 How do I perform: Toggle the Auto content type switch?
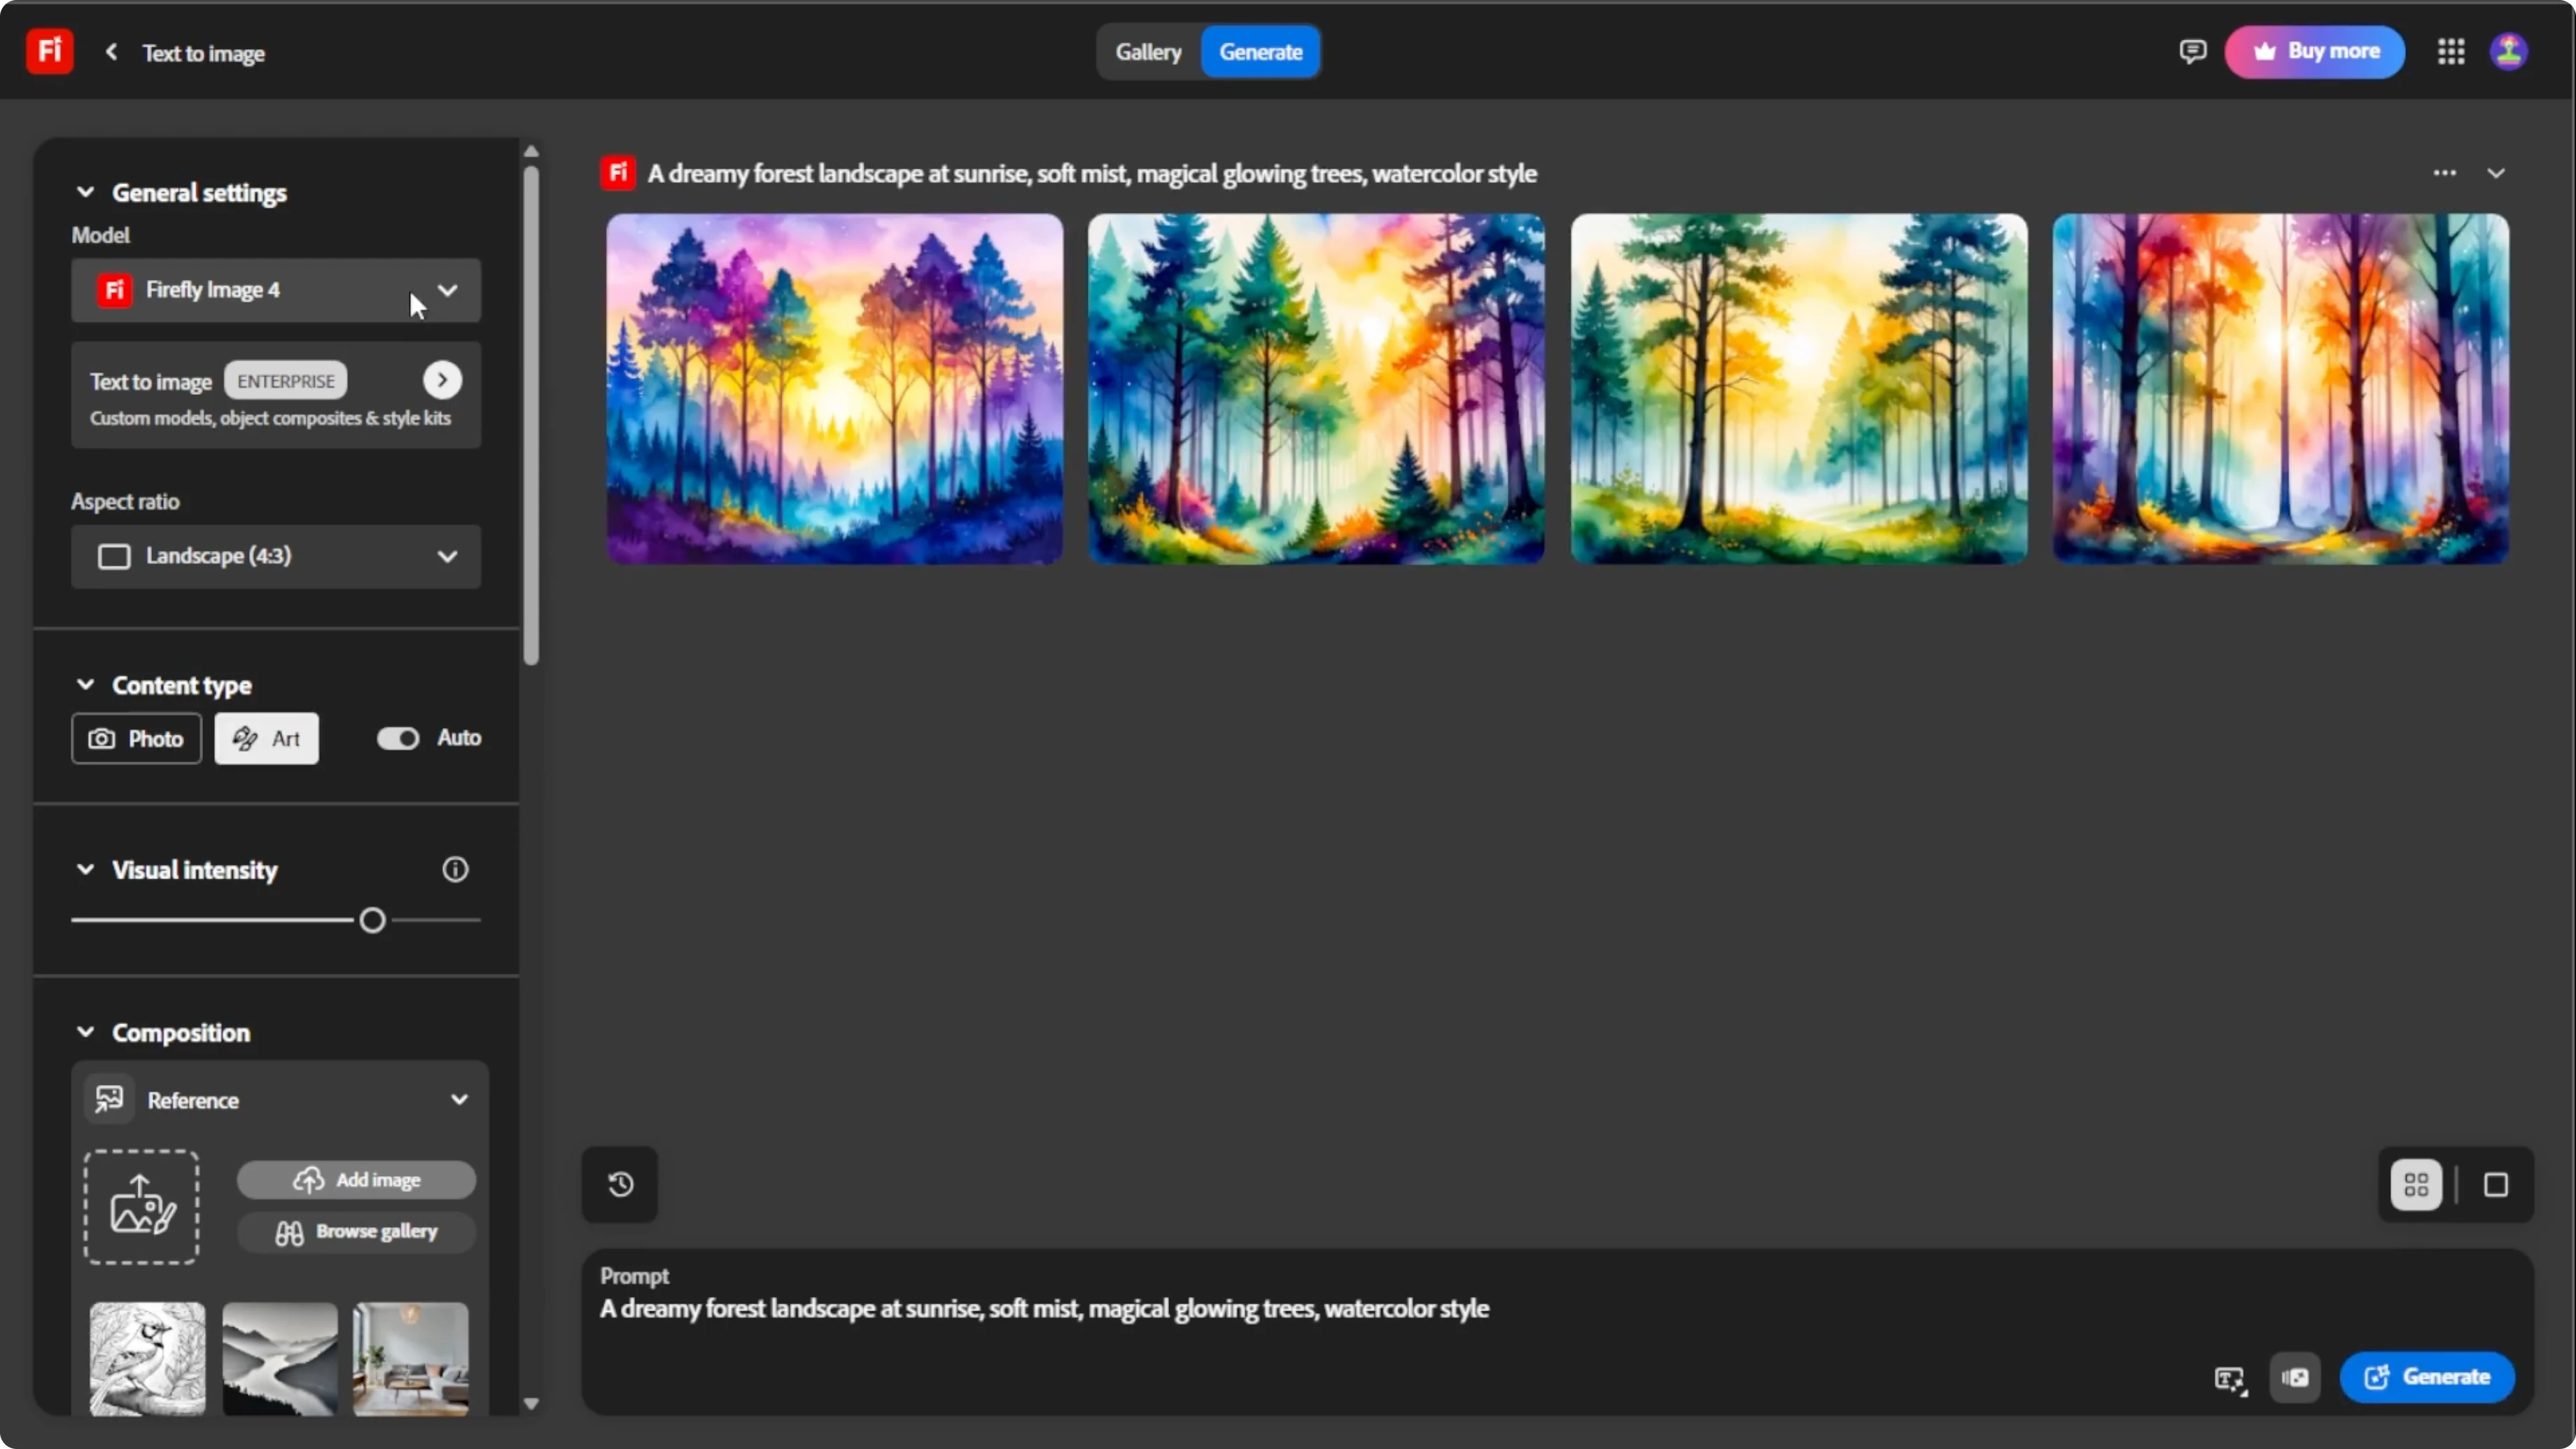pos(398,738)
